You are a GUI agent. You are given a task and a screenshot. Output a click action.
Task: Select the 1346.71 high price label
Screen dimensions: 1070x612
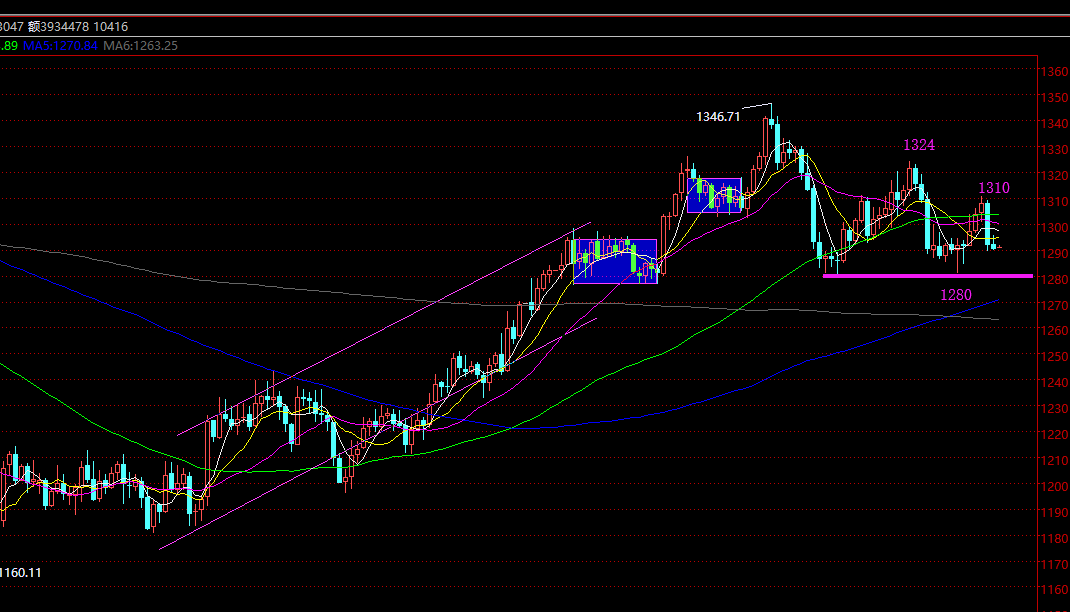click(718, 117)
